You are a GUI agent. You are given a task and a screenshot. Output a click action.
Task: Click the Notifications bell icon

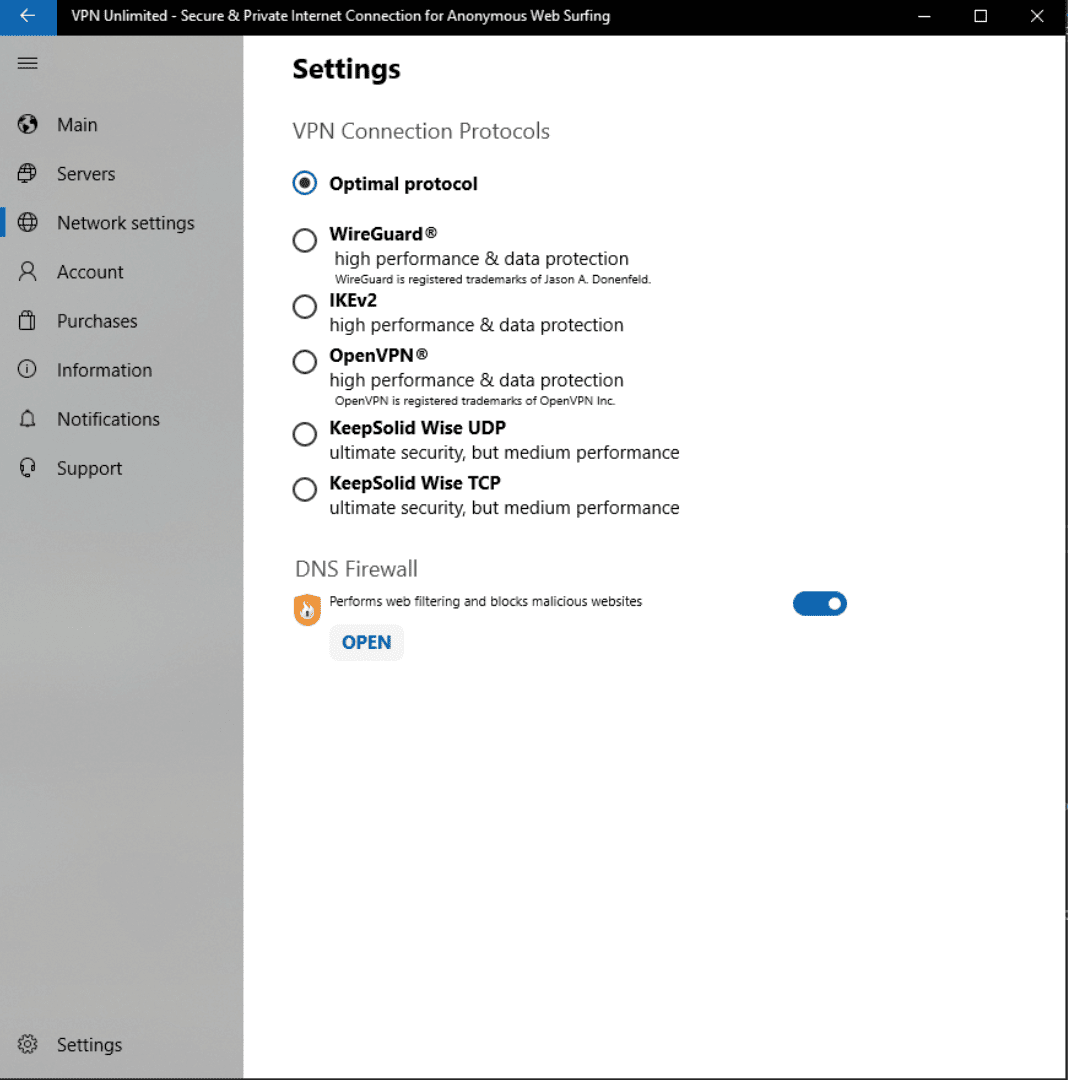(x=28, y=419)
